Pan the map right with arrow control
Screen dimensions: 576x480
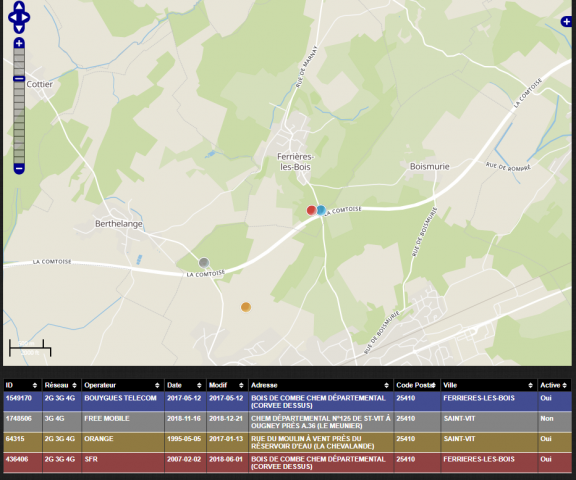[x=25, y=17]
